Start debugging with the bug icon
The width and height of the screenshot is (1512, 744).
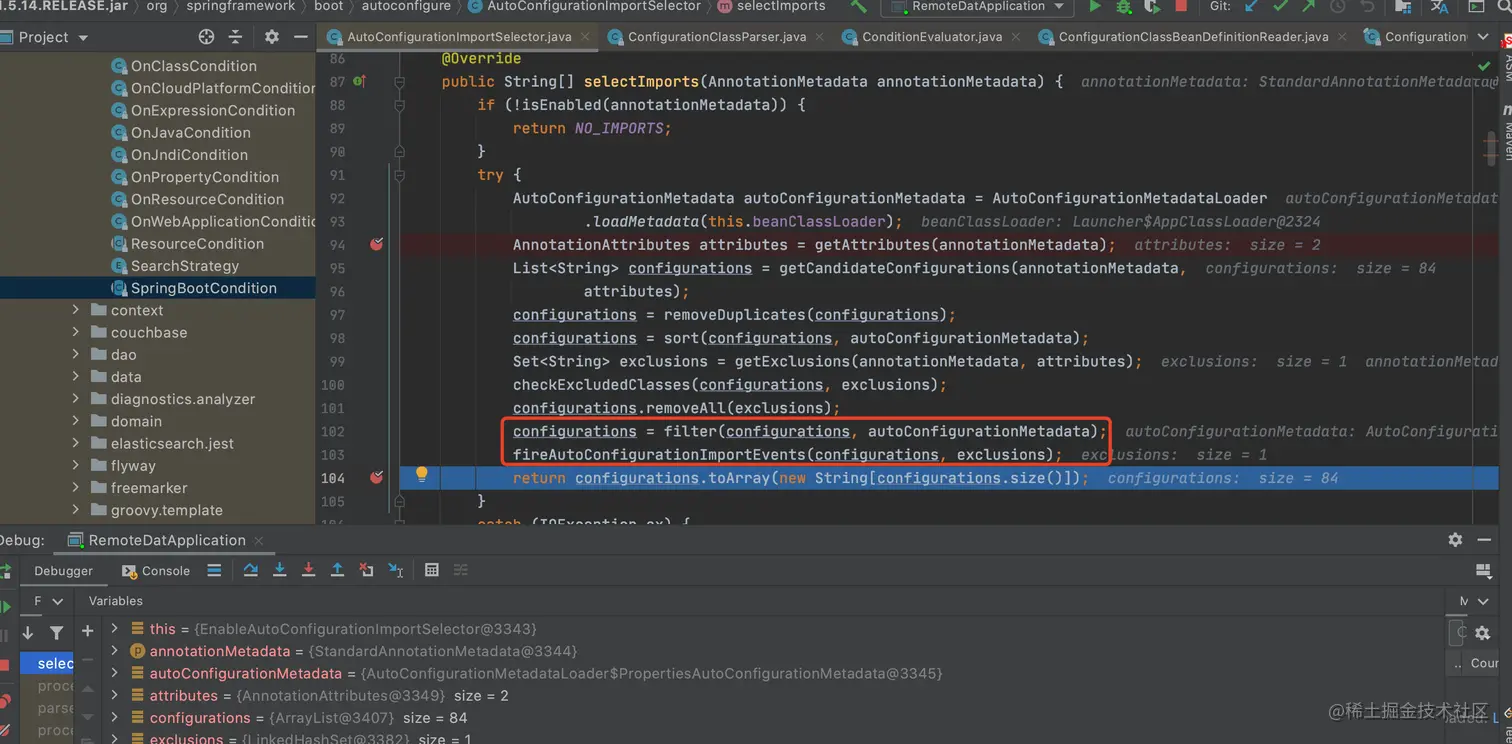(1124, 7)
